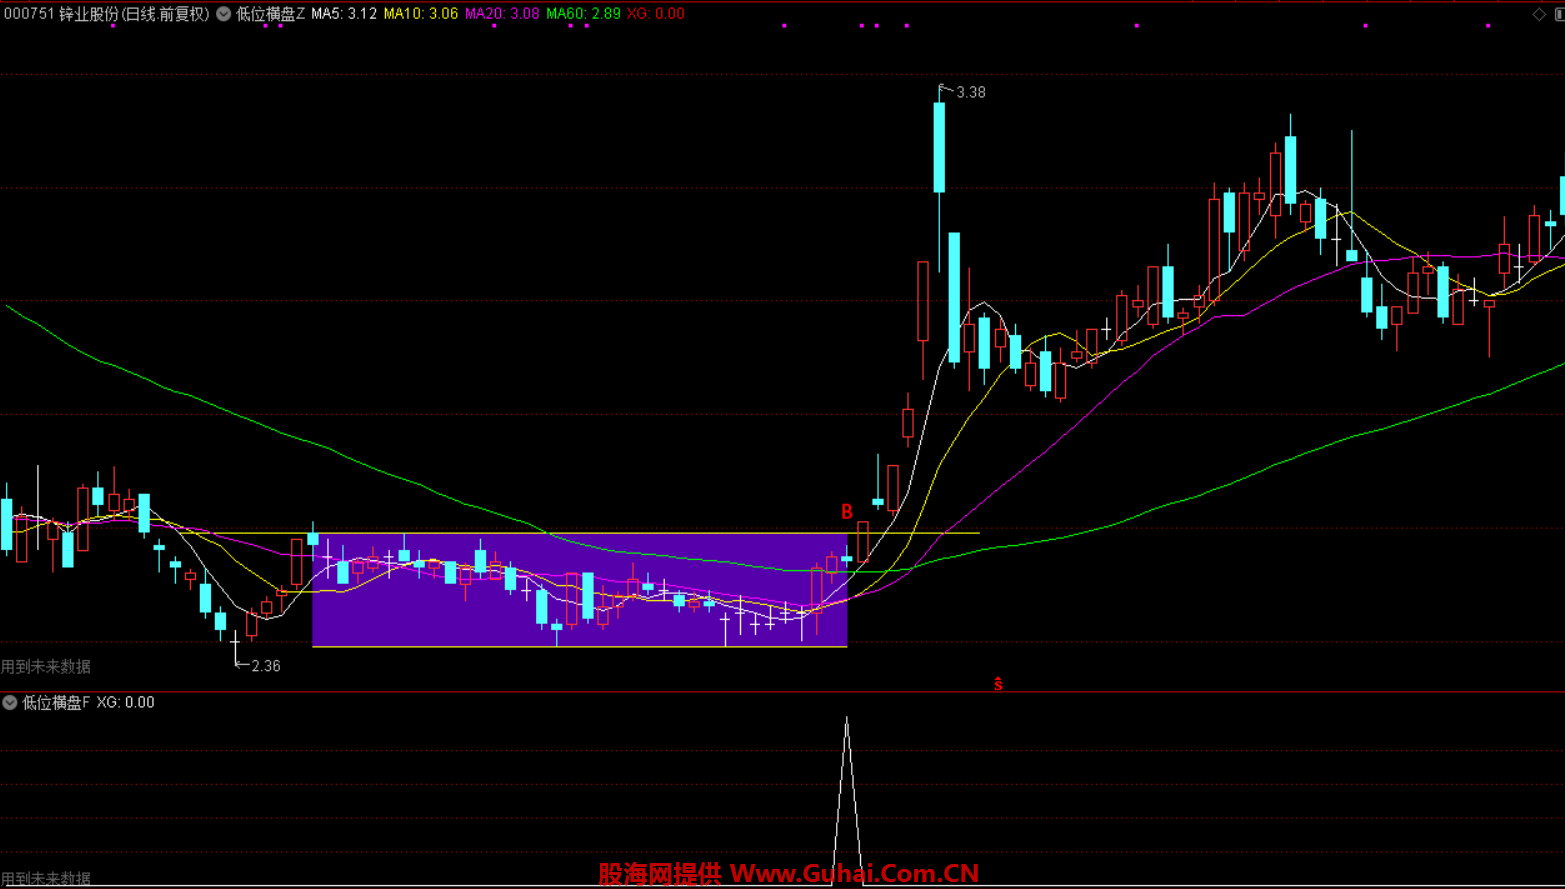
Task: Click the yellow MA10: 3.06 label
Action: [421, 14]
